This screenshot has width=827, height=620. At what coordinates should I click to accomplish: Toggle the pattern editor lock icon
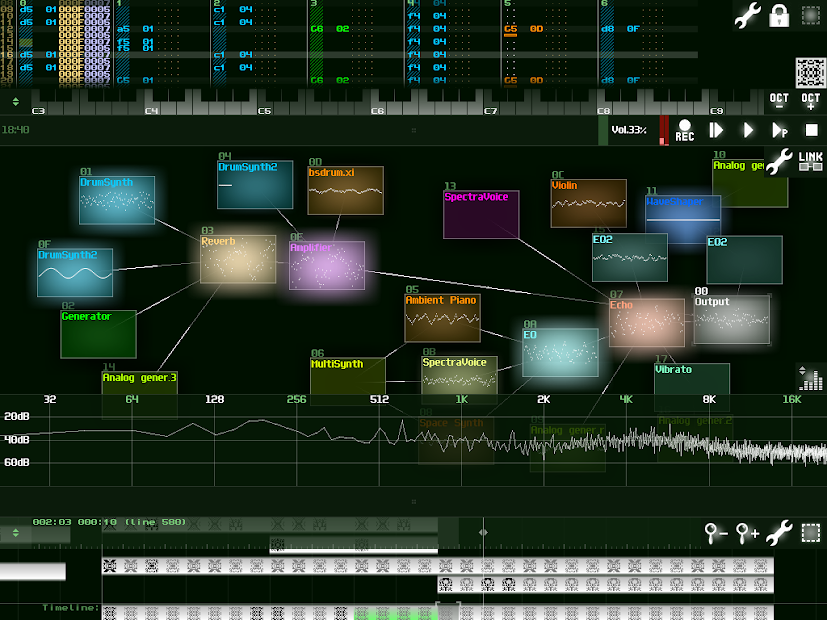(779, 15)
